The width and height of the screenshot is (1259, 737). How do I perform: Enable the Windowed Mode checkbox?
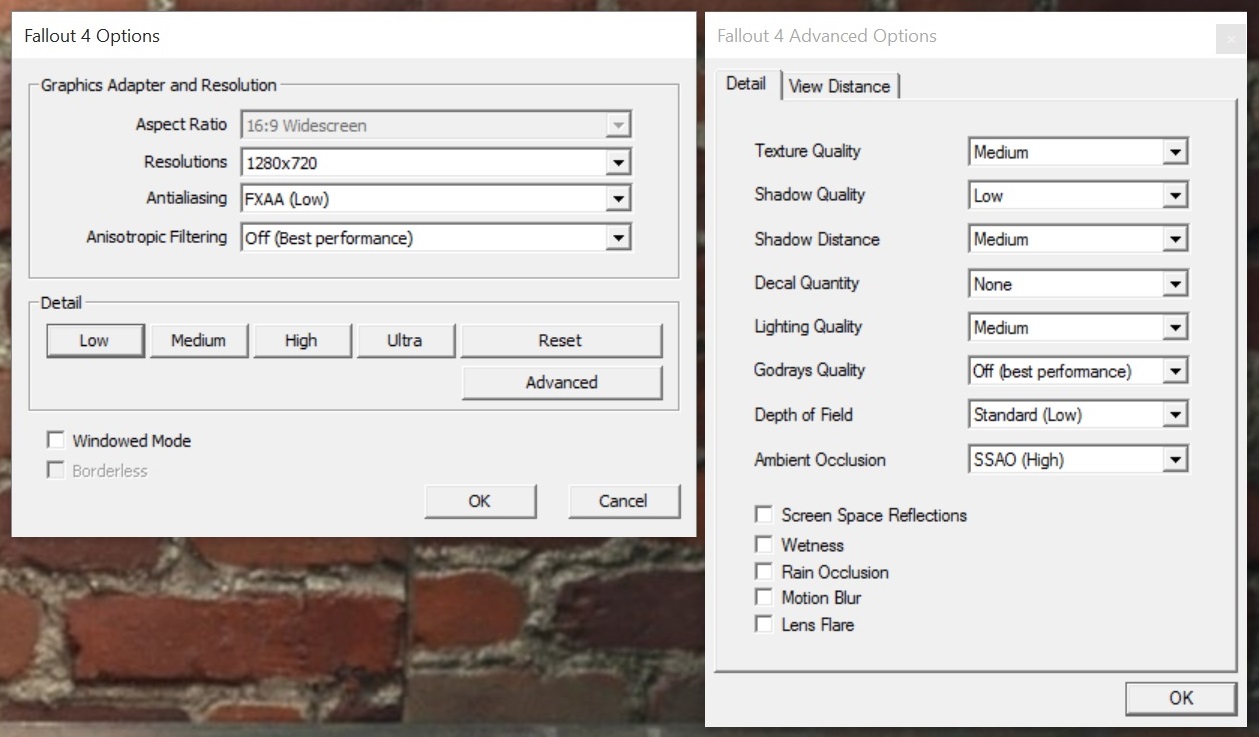tap(56, 440)
